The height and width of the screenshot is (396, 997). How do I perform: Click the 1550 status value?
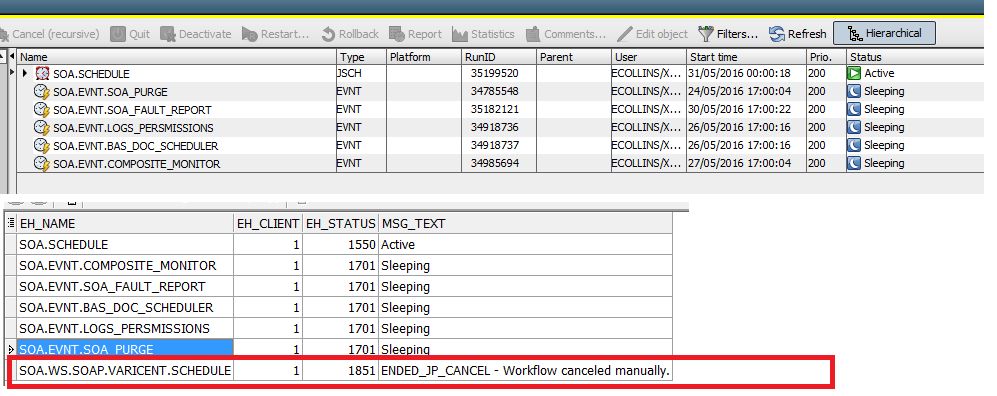(x=362, y=244)
